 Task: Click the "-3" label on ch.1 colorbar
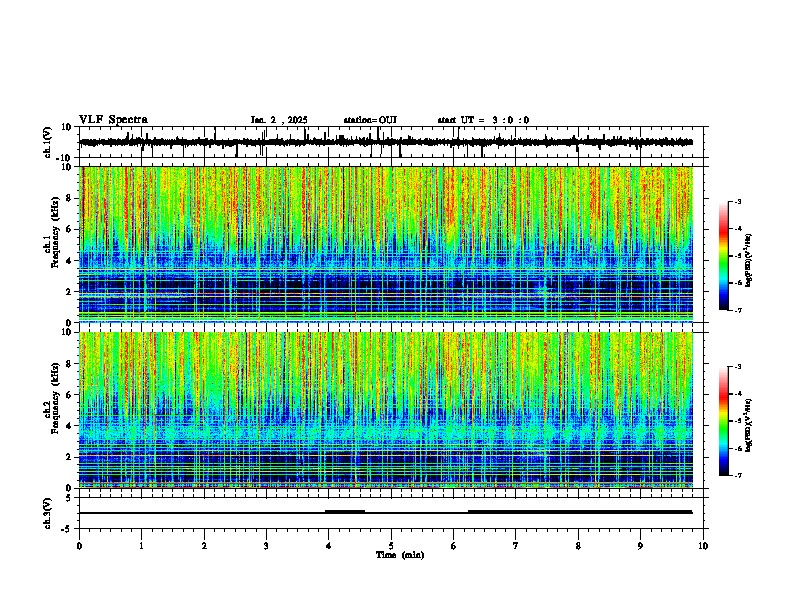tap(738, 201)
